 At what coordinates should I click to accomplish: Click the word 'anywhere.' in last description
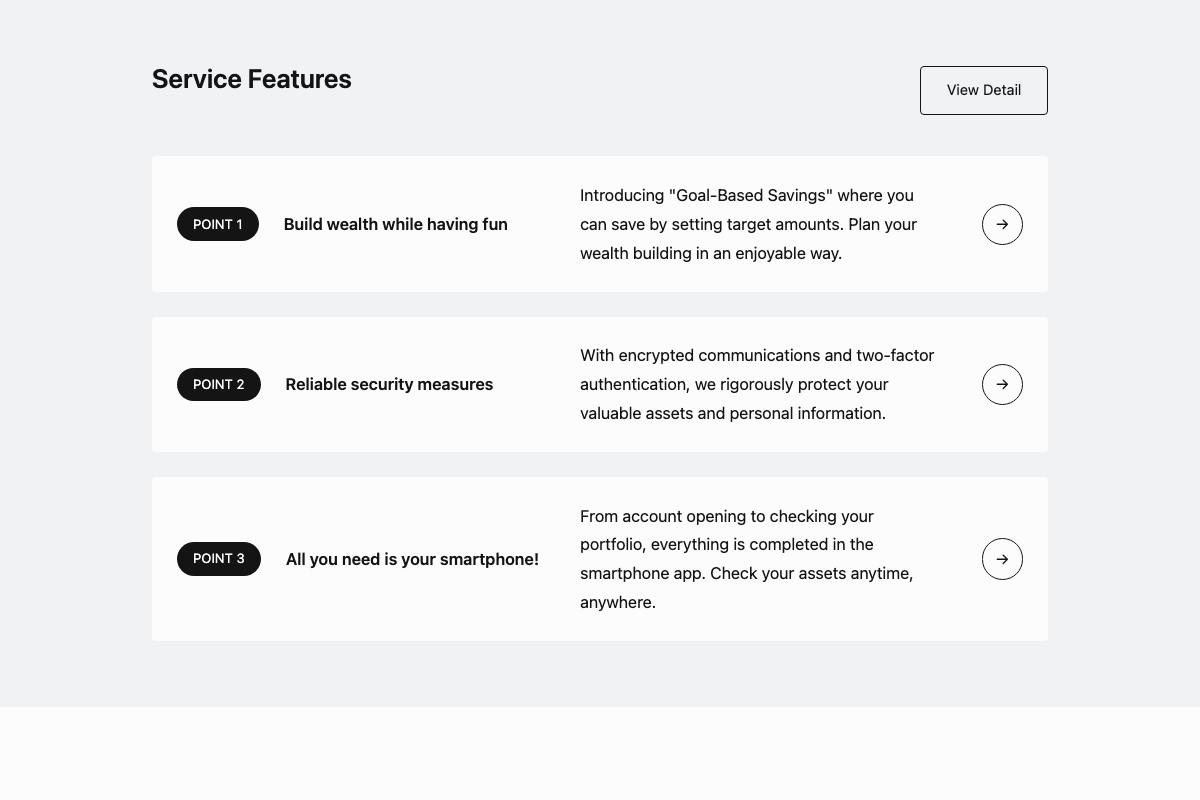pyautogui.click(x=618, y=603)
